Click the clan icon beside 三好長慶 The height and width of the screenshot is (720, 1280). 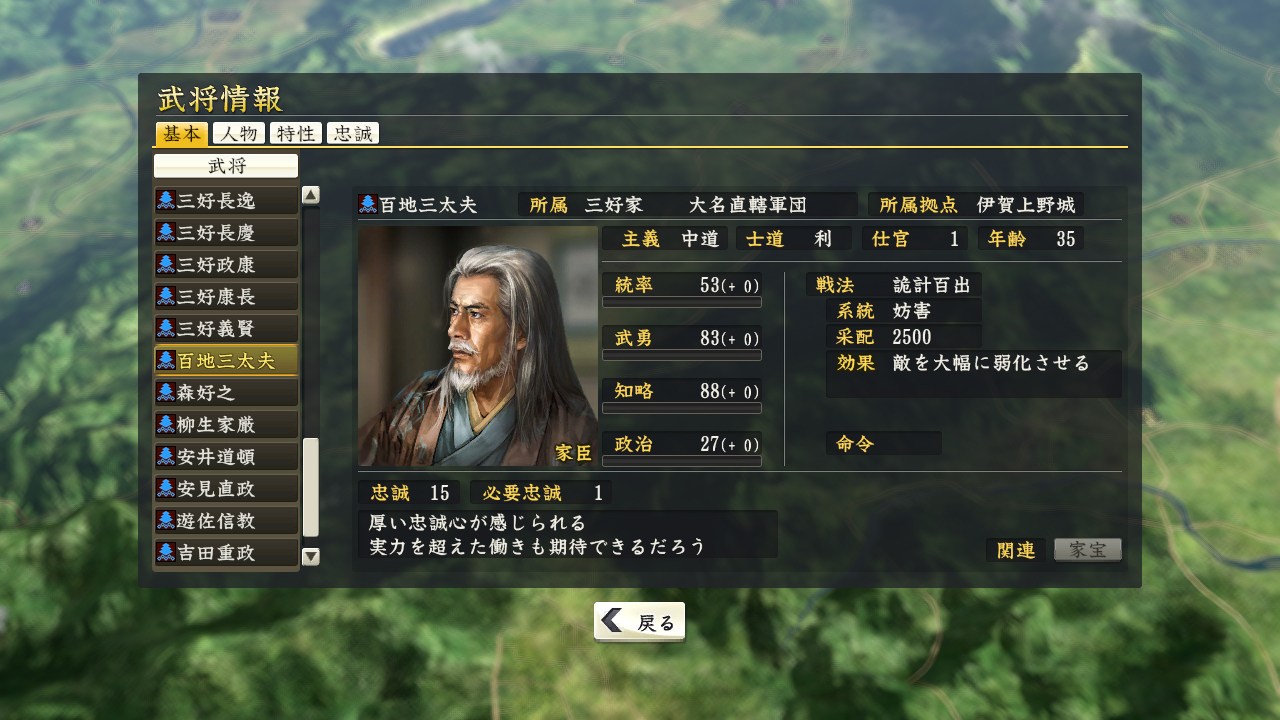(x=166, y=233)
